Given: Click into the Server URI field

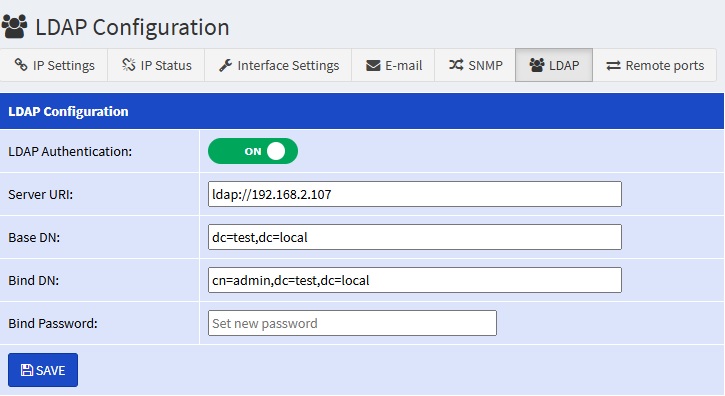Looking at the screenshot, I should (x=415, y=194).
